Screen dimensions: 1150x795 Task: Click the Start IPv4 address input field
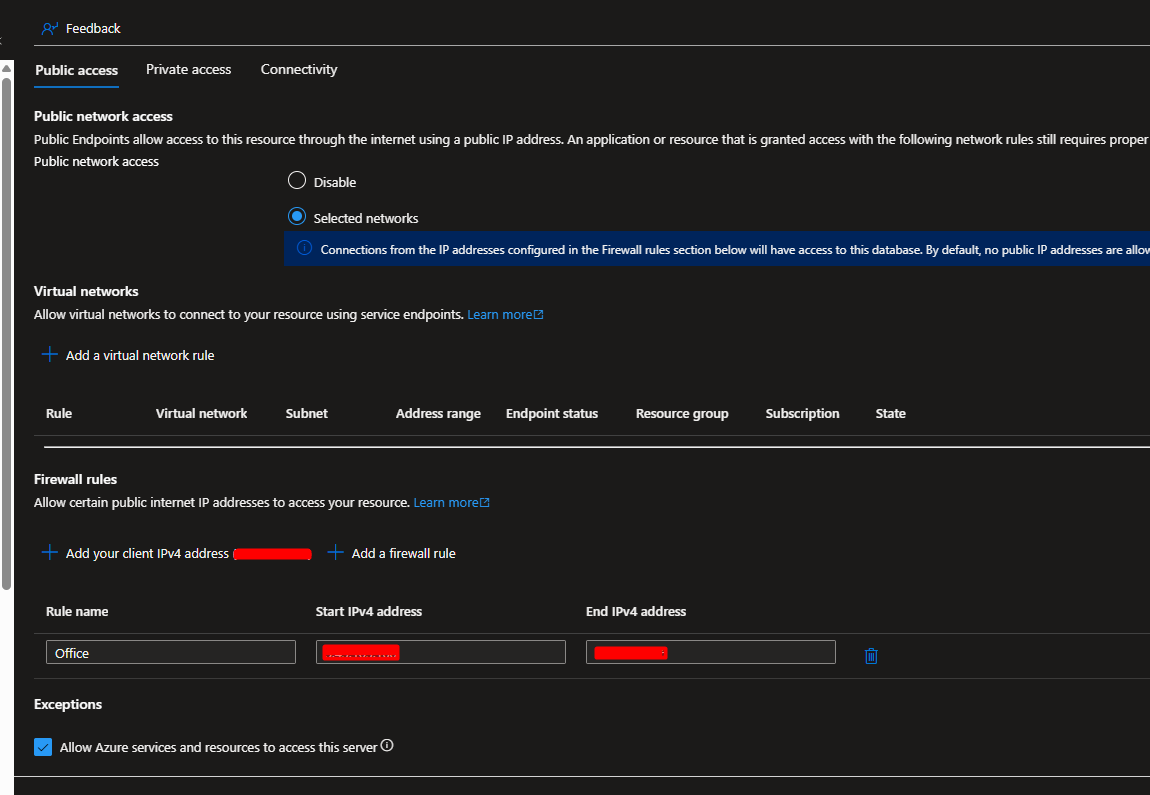441,652
